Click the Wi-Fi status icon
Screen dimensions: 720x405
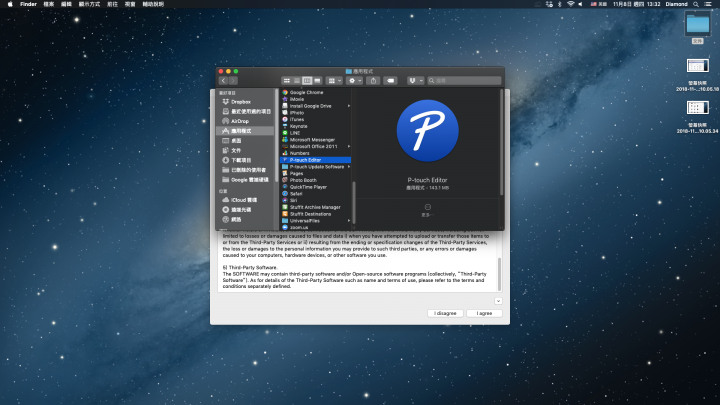pos(570,4)
